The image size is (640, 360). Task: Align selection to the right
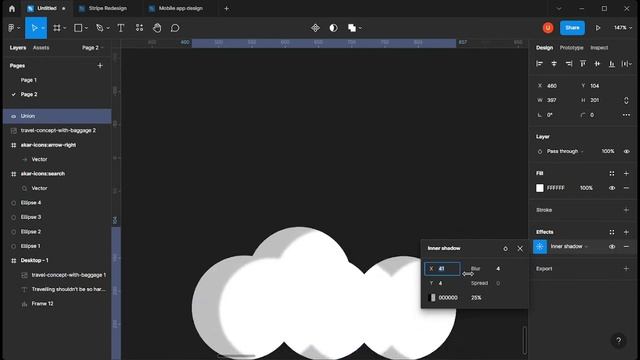569,64
